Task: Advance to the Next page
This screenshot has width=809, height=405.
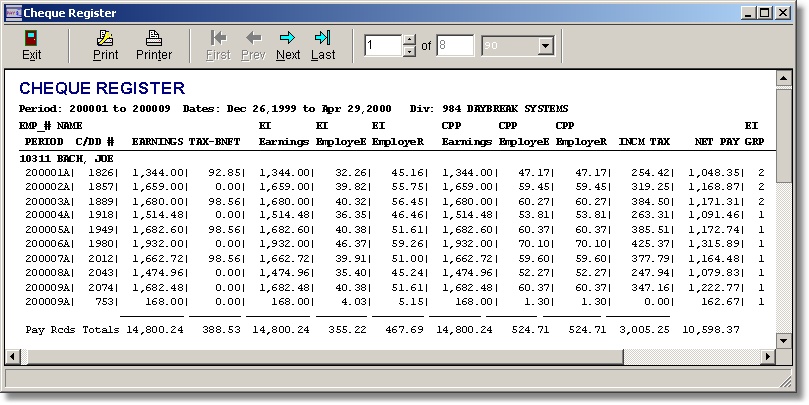Action: pyautogui.click(x=288, y=45)
